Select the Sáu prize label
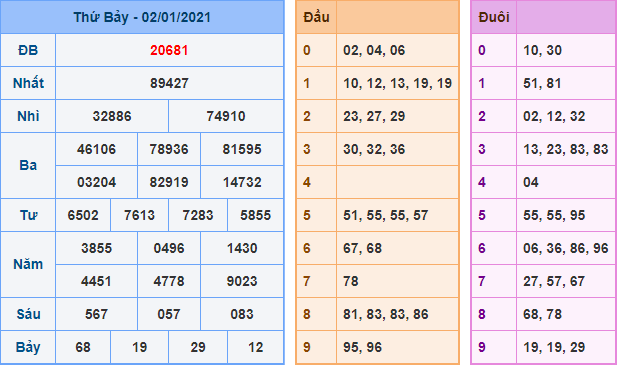Image resolution: width=619 pixels, height=365 pixels. [28, 314]
